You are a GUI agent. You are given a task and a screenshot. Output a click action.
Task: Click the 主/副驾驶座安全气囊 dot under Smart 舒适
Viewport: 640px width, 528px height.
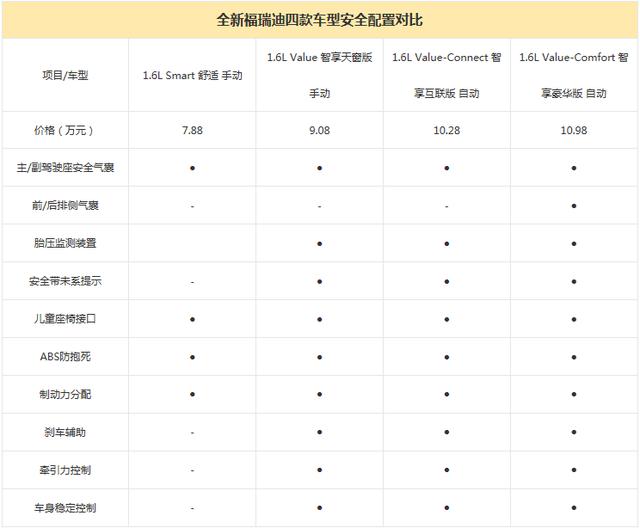[192, 168]
